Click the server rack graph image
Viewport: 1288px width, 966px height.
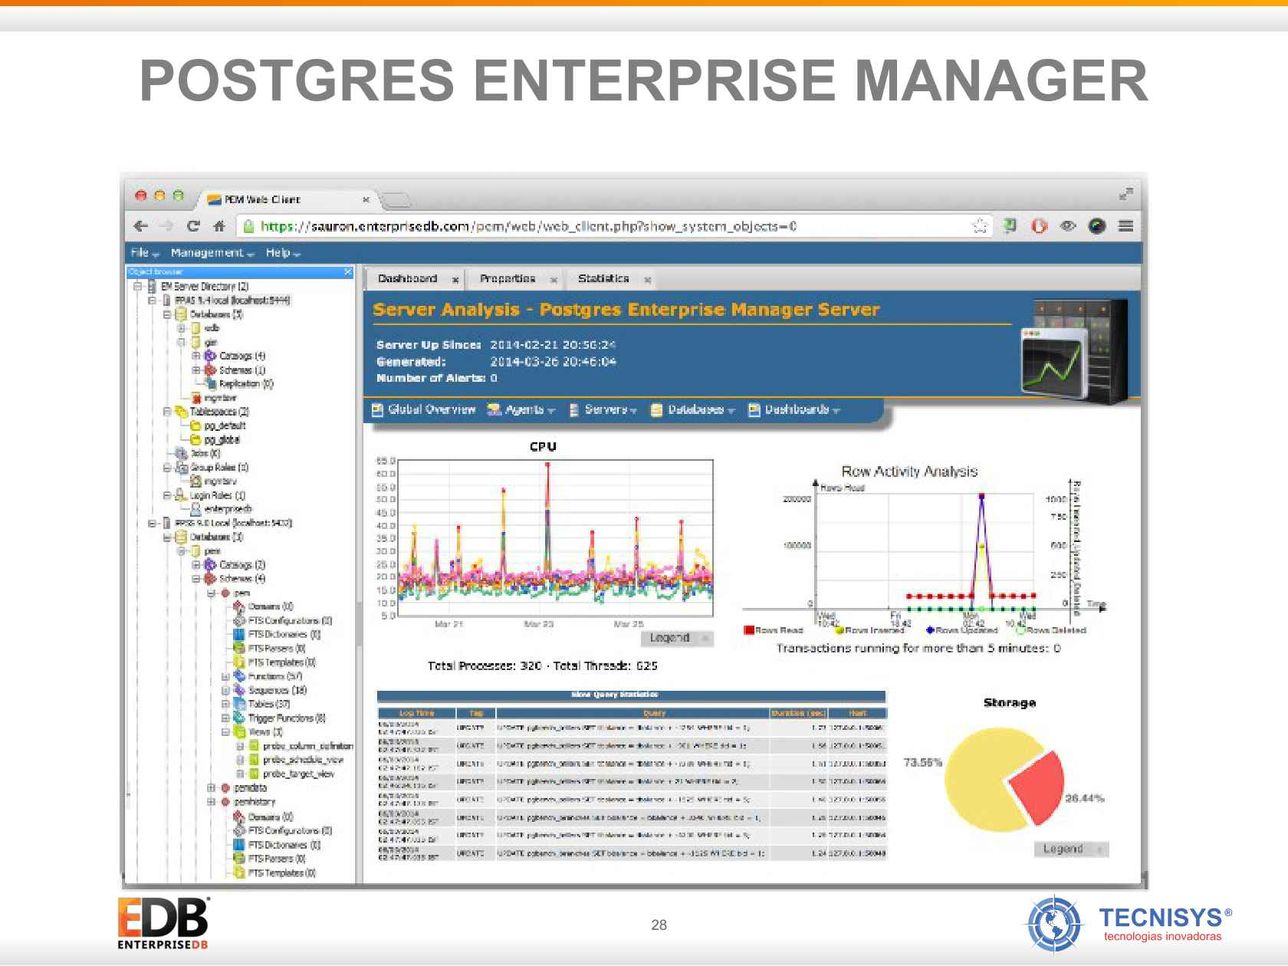pyautogui.click(x=1073, y=353)
